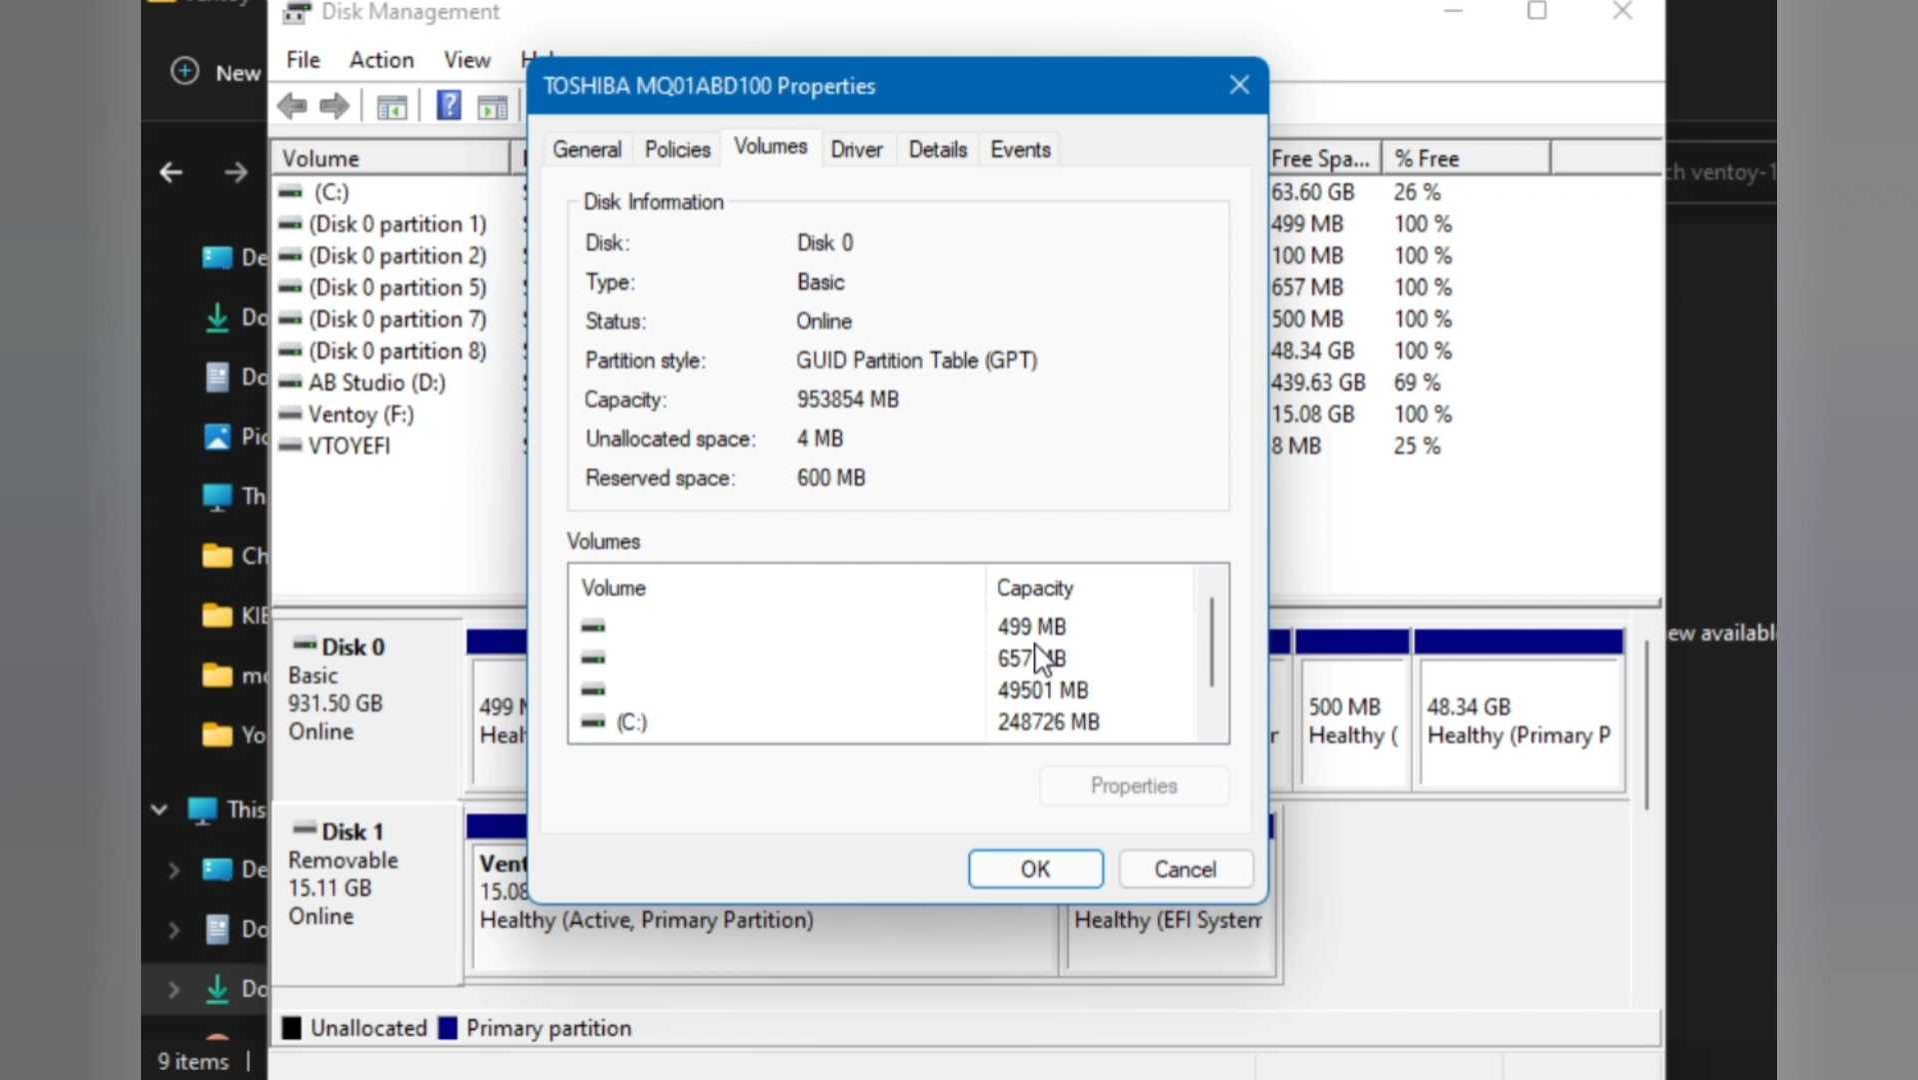Switch to the Driver tab
This screenshot has width=1918, height=1080.
coord(856,149)
